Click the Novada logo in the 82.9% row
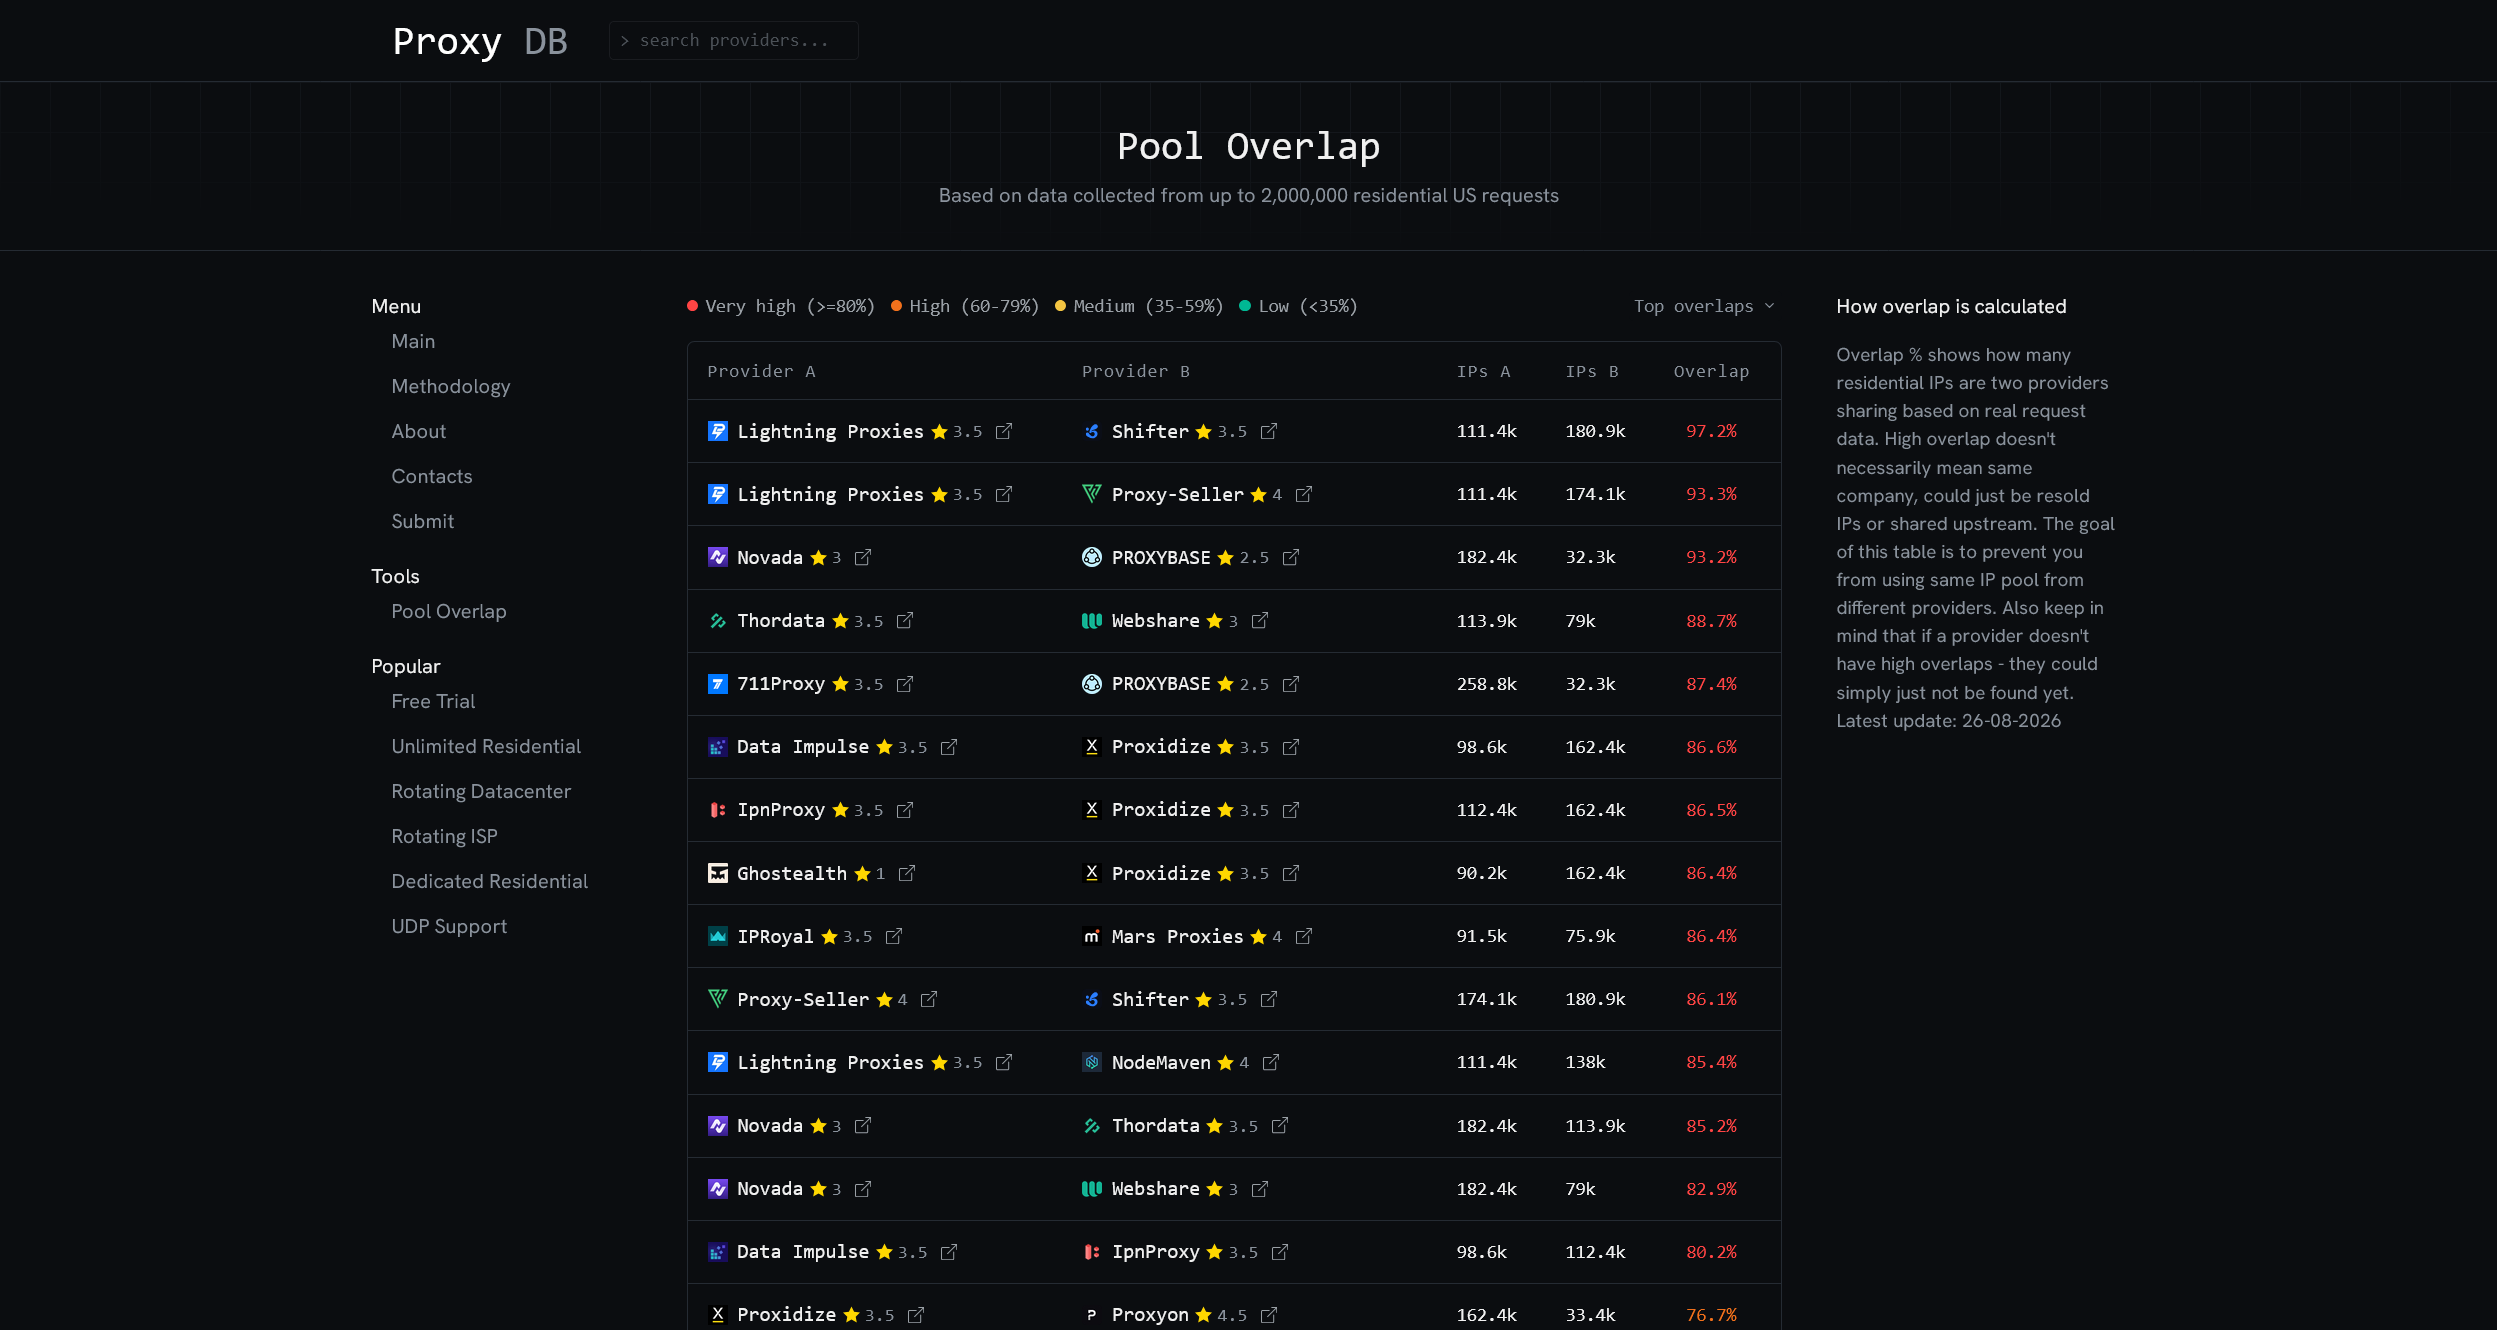 click(718, 1188)
